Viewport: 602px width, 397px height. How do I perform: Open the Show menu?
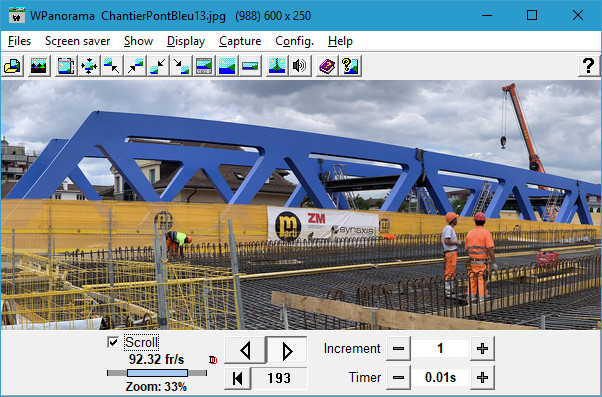tap(138, 41)
